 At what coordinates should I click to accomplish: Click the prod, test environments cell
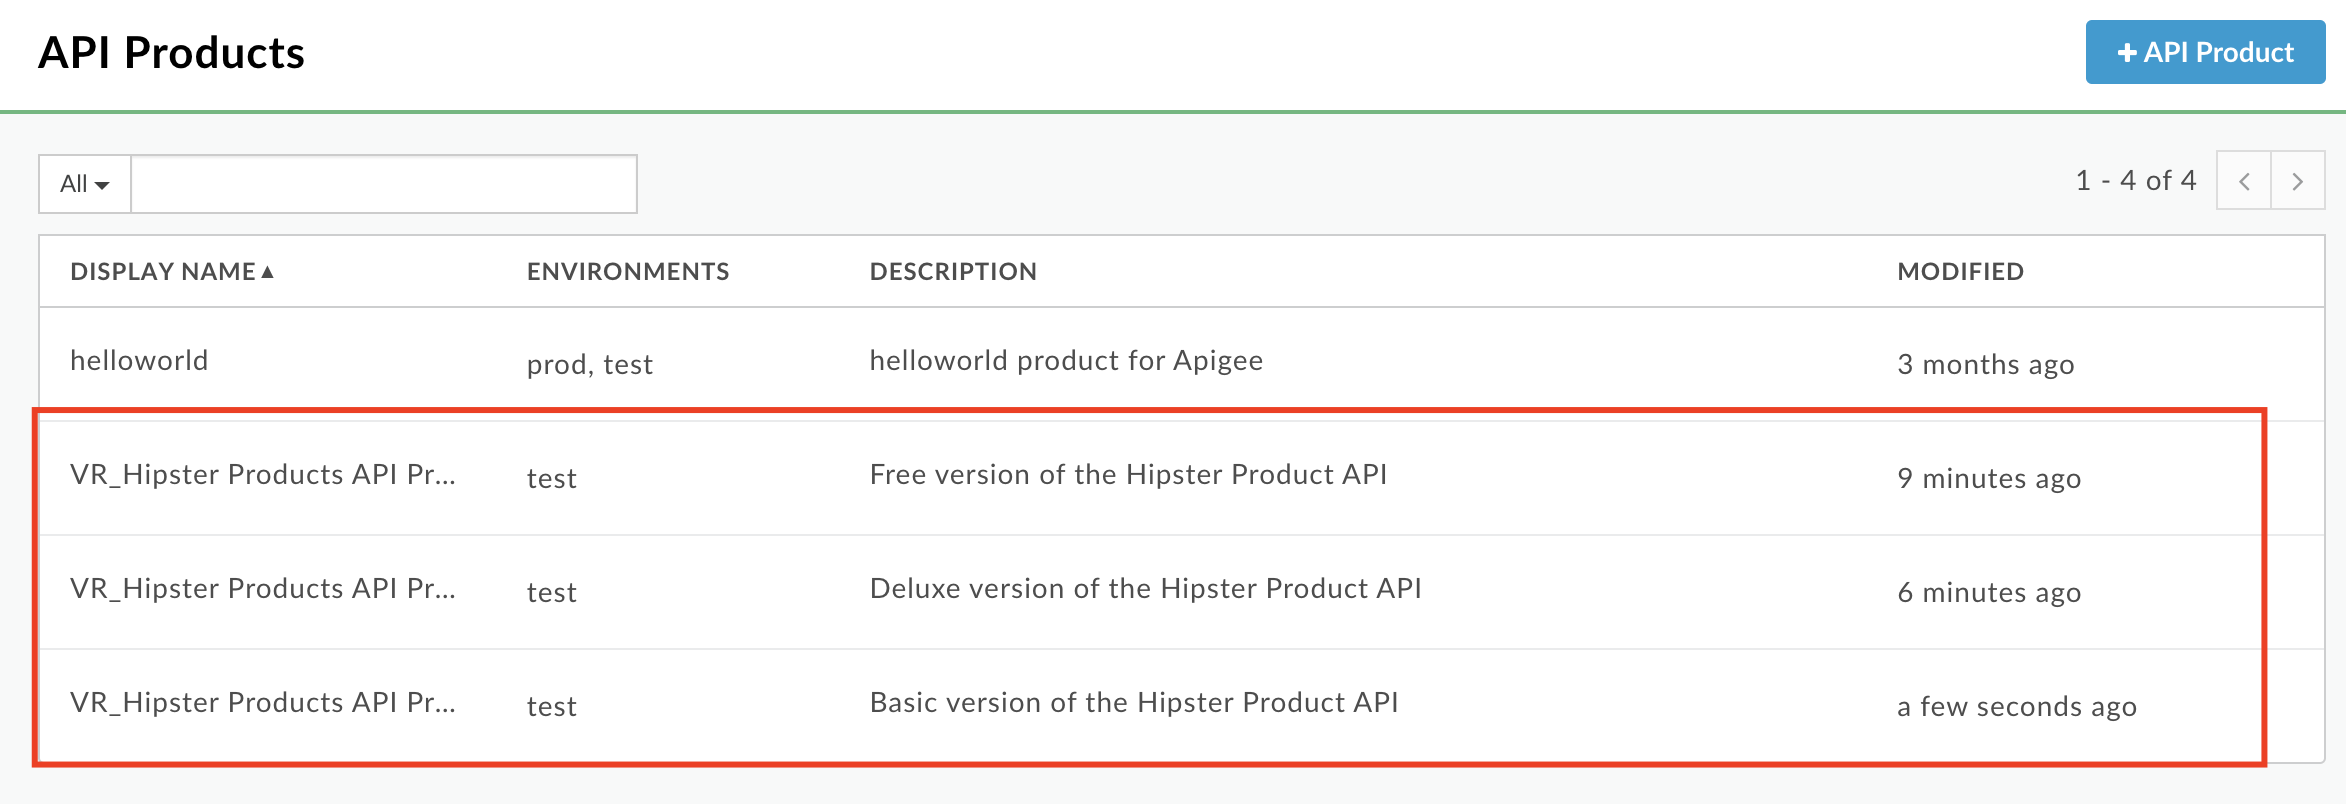(x=590, y=365)
